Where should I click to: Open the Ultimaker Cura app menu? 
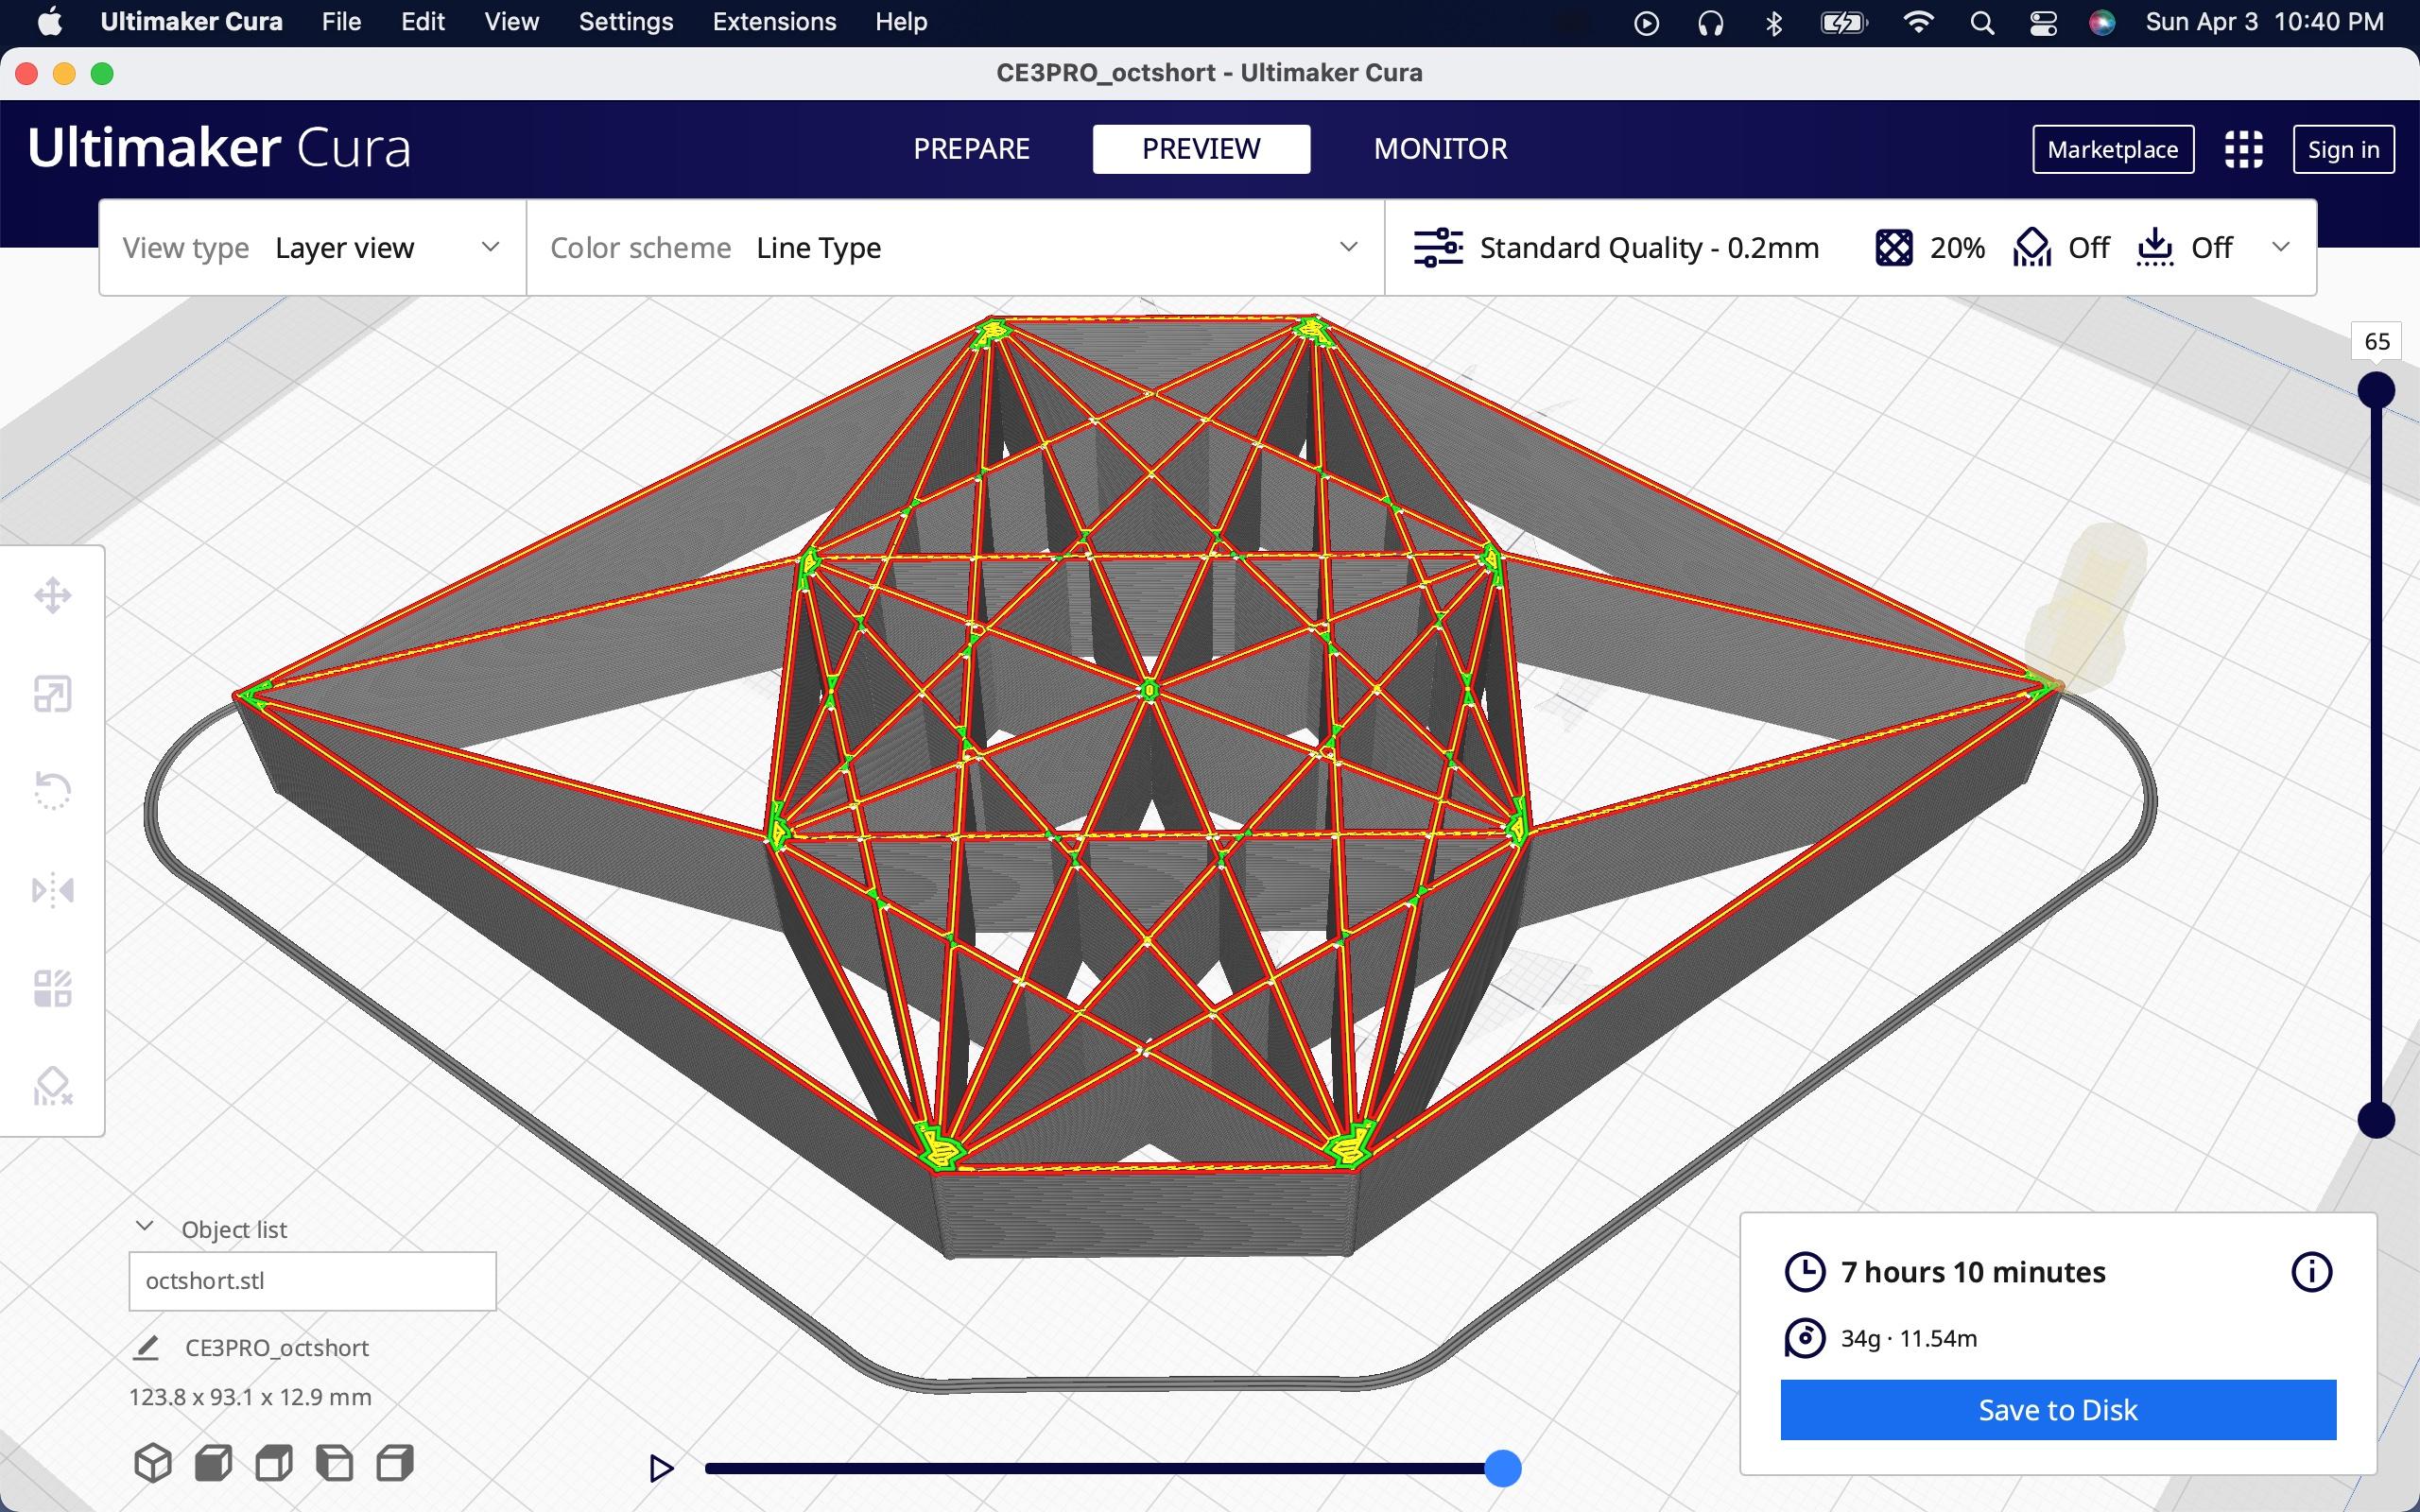[191, 21]
